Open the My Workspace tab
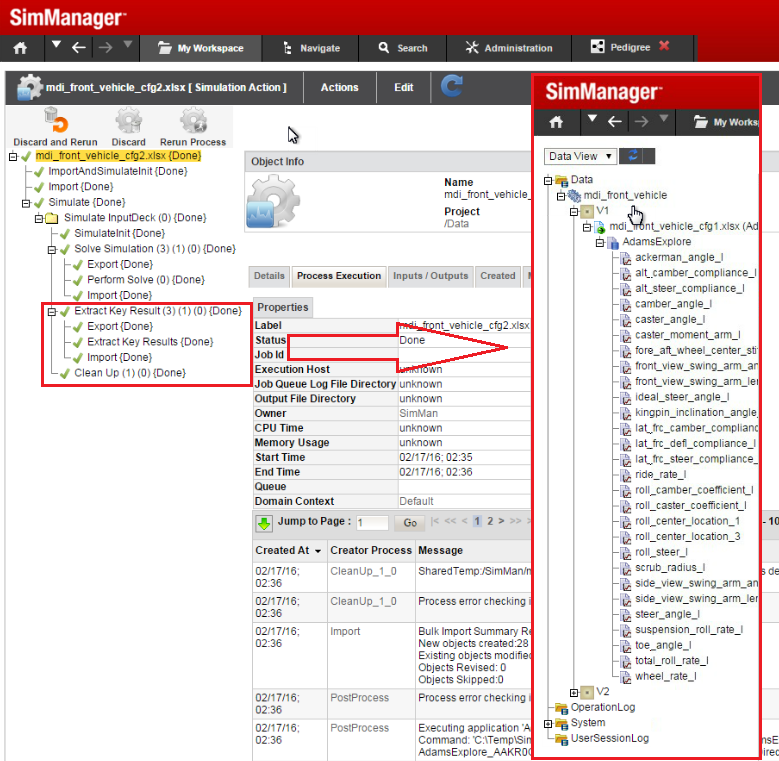Screen dimensions: 779x761 pyautogui.click(x=201, y=48)
